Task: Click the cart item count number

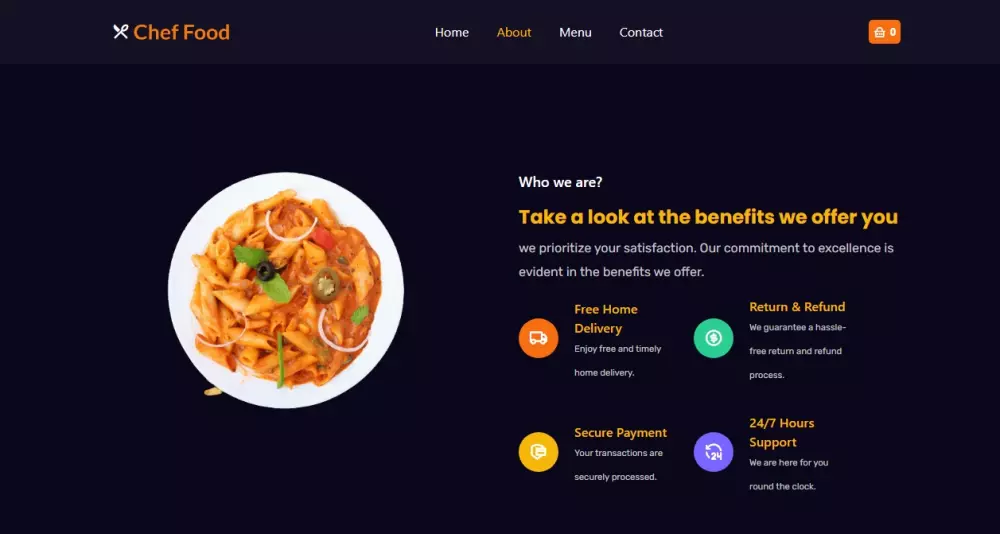Action: click(x=893, y=33)
